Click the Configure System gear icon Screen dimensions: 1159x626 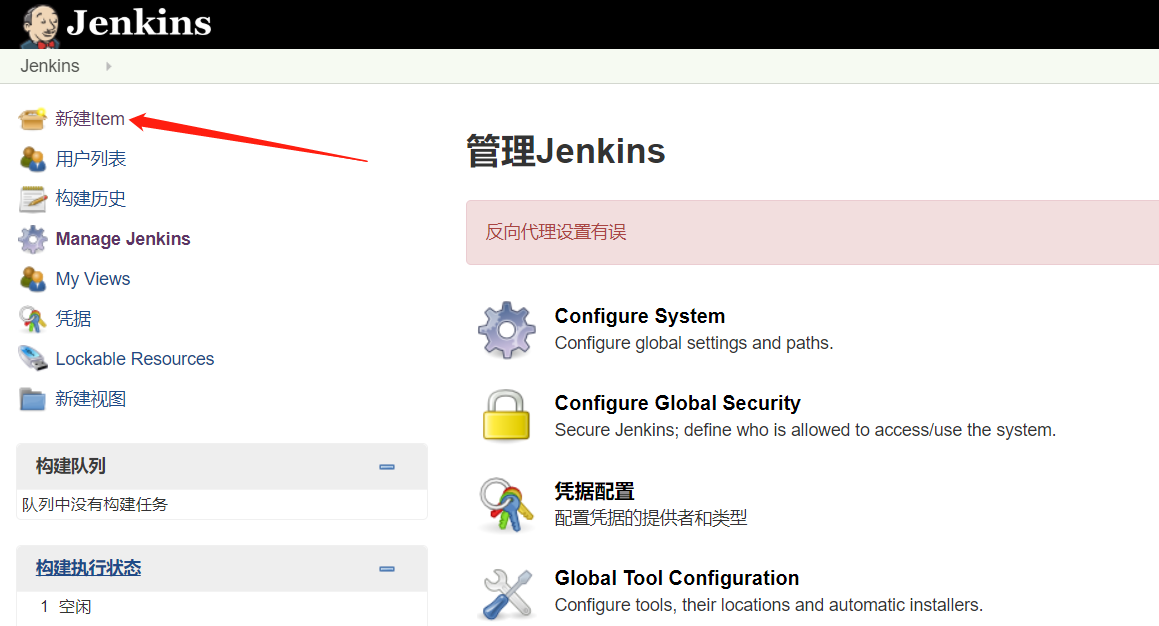click(x=506, y=330)
